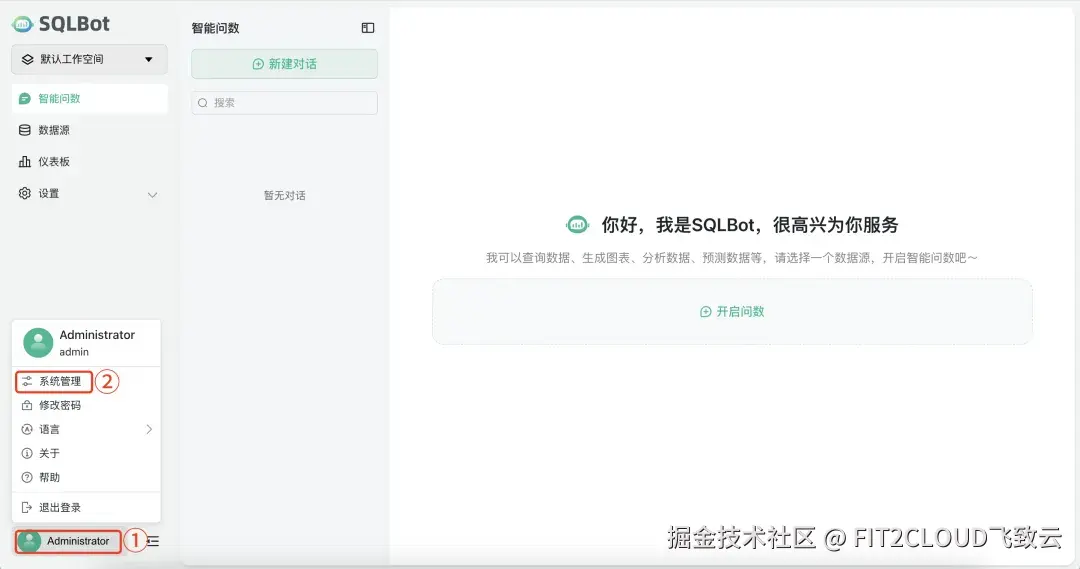This screenshot has width=1080, height=569.
Task: Collapse the chat list panel icon
Action: (x=368, y=28)
